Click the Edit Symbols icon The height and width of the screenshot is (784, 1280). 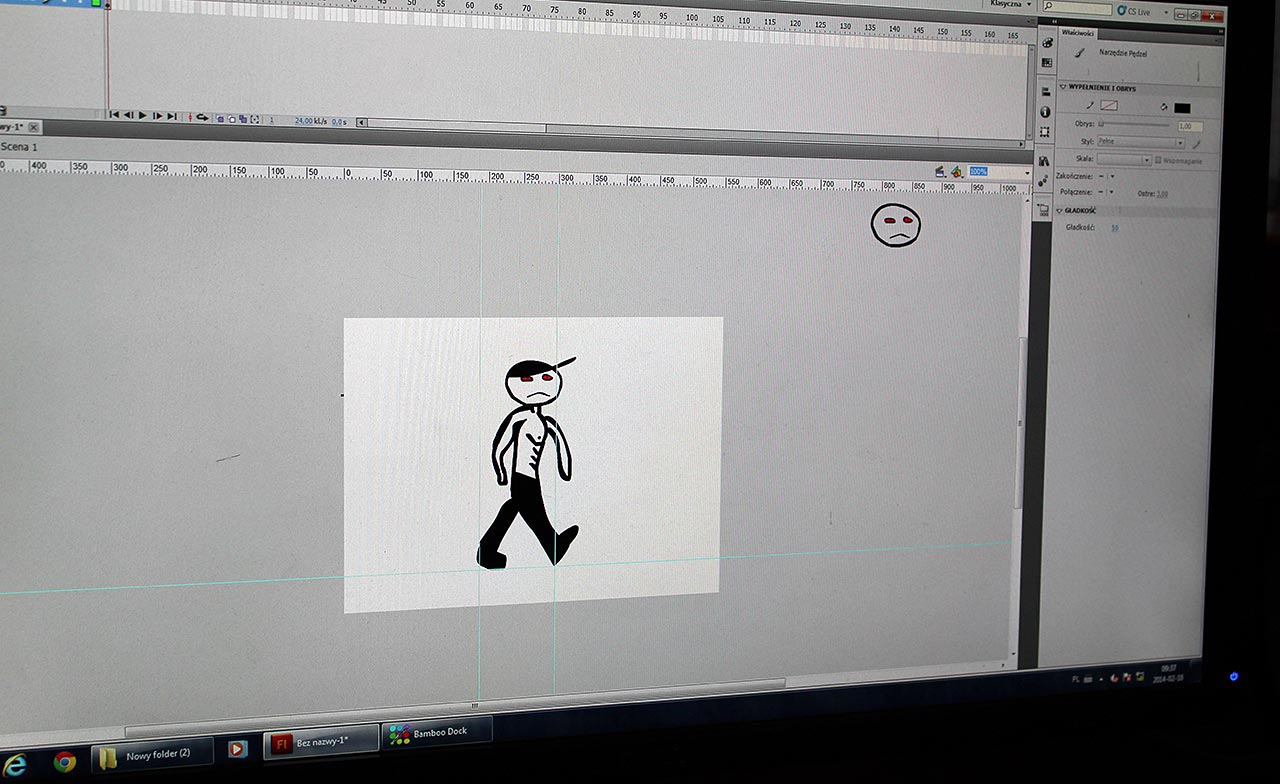pyautogui.click(x=956, y=172)
